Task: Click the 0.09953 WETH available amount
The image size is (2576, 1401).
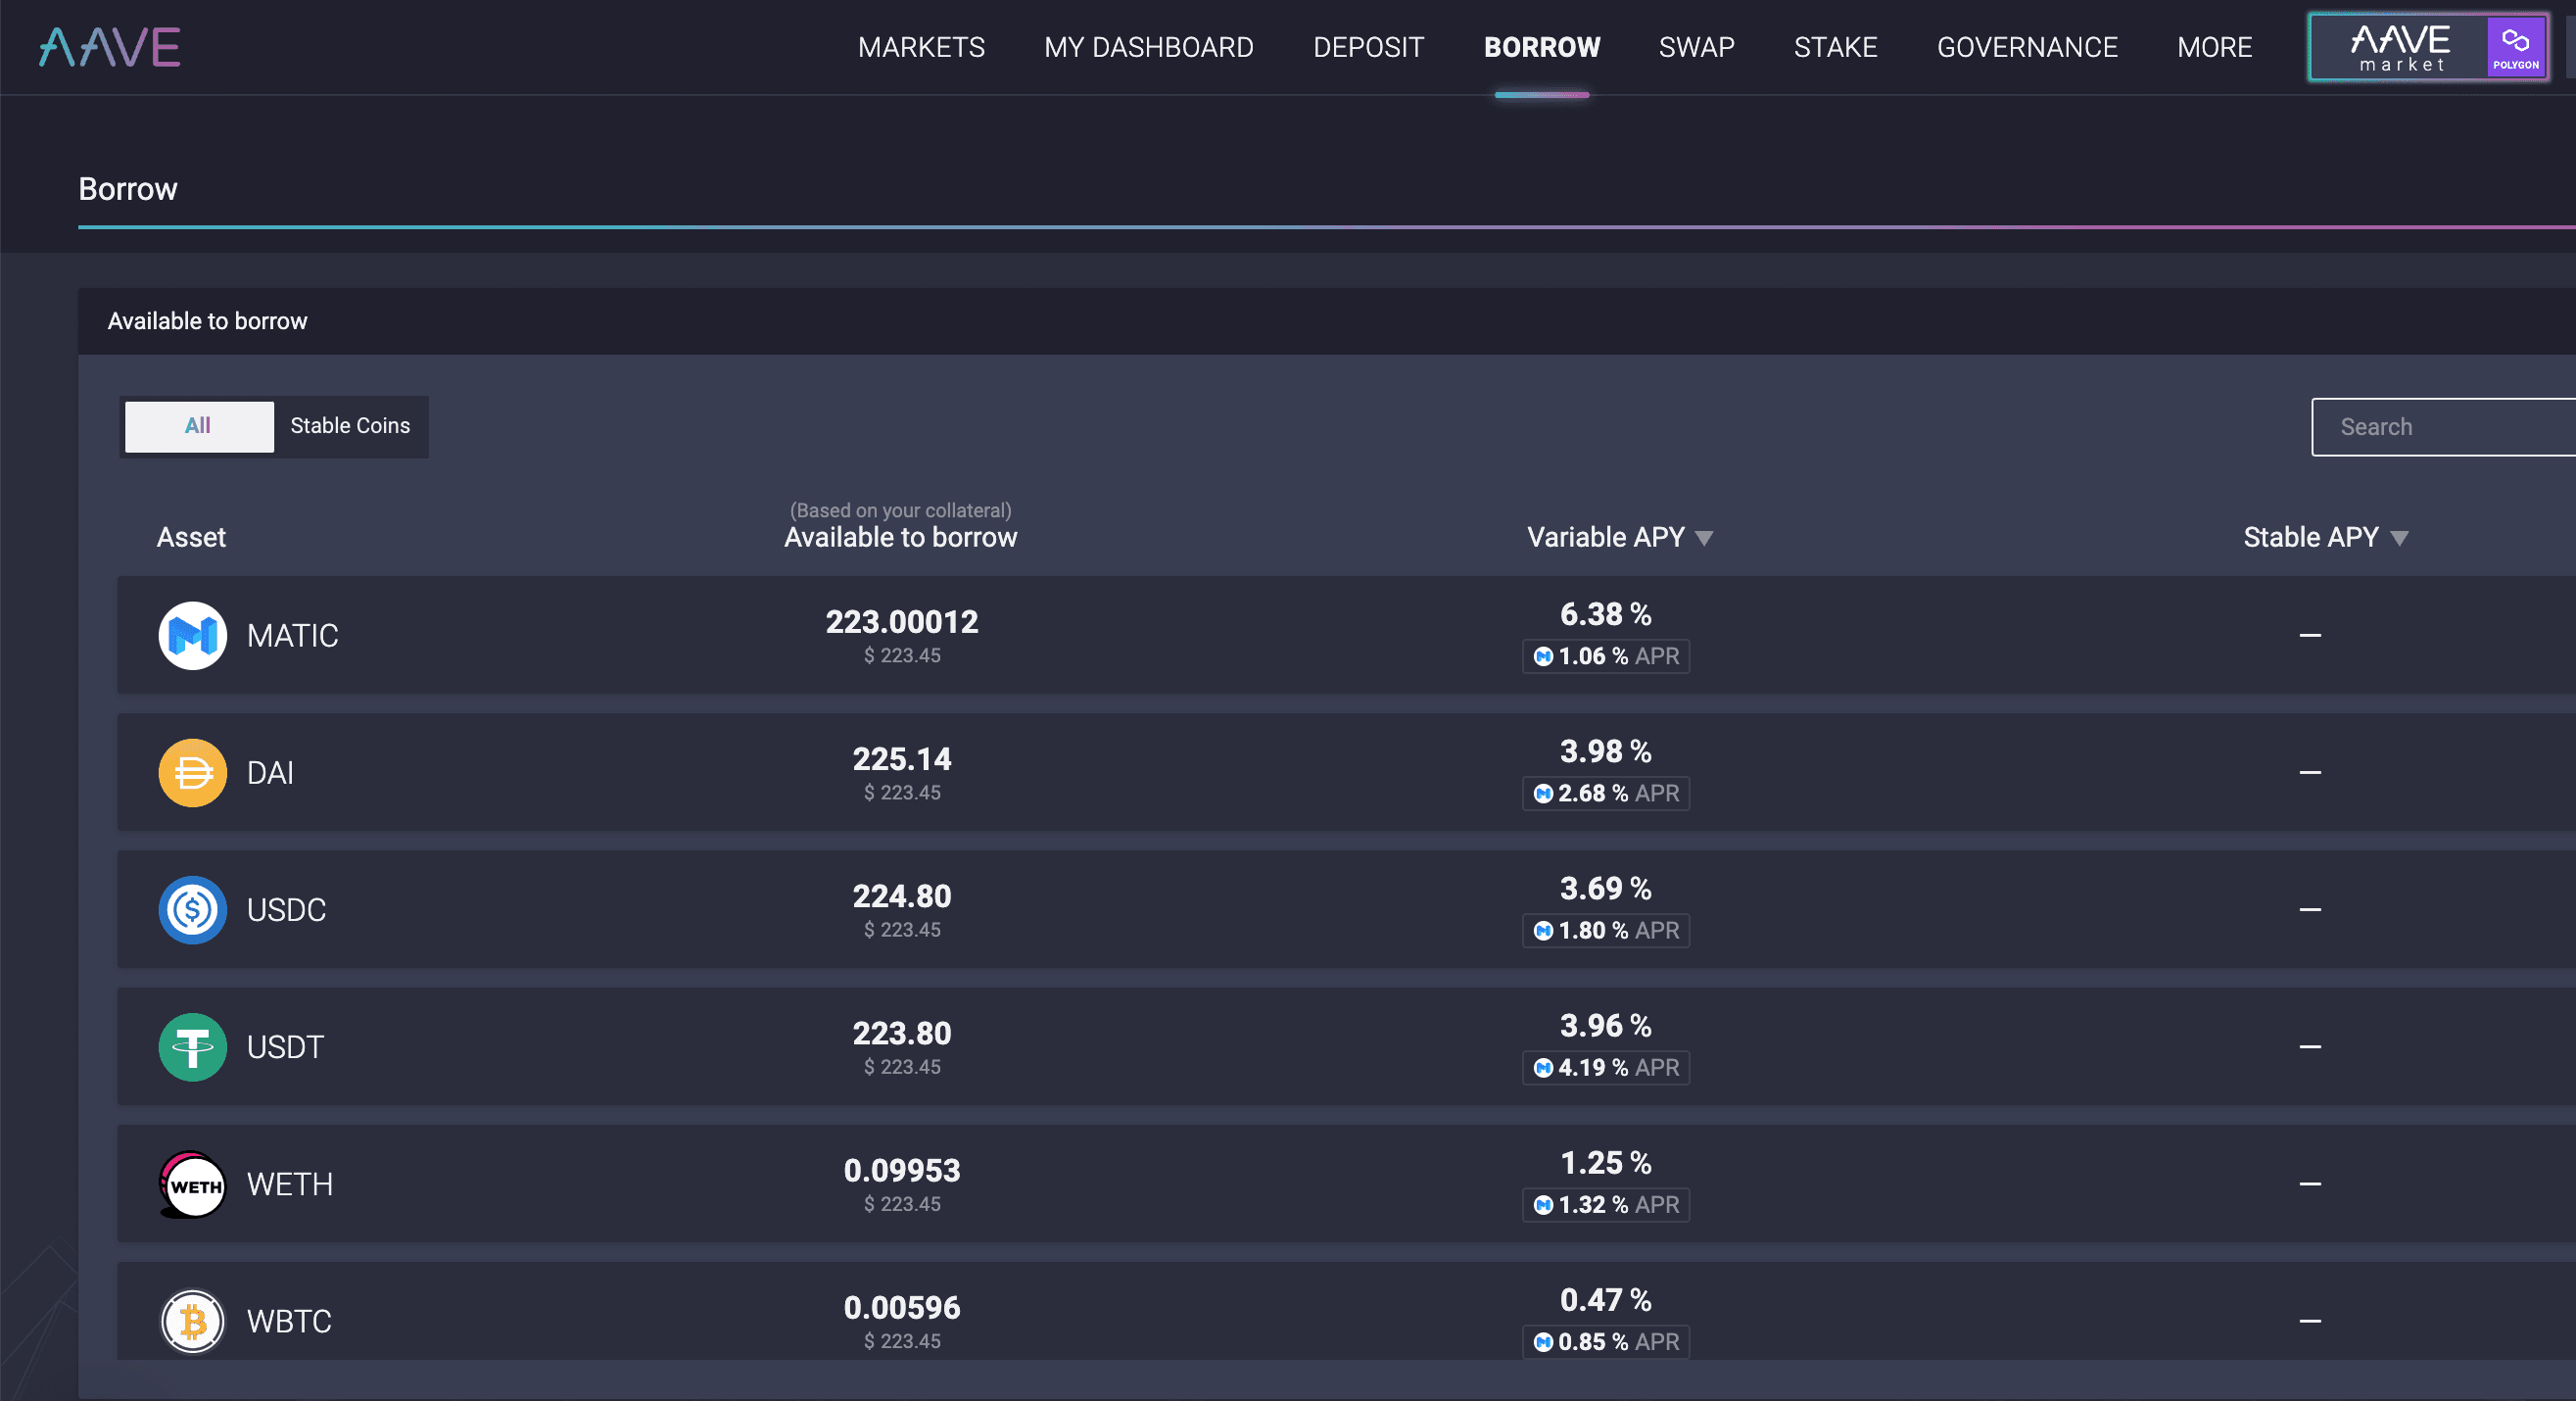Action: click(x=902, y=1170)
